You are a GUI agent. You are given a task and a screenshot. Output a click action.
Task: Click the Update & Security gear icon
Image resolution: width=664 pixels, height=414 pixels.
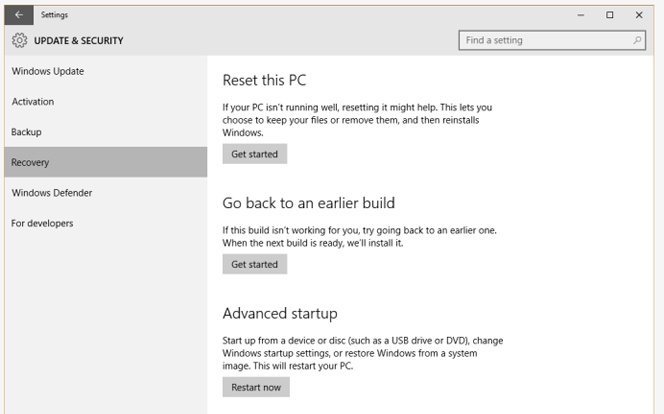tap(19, 40)
